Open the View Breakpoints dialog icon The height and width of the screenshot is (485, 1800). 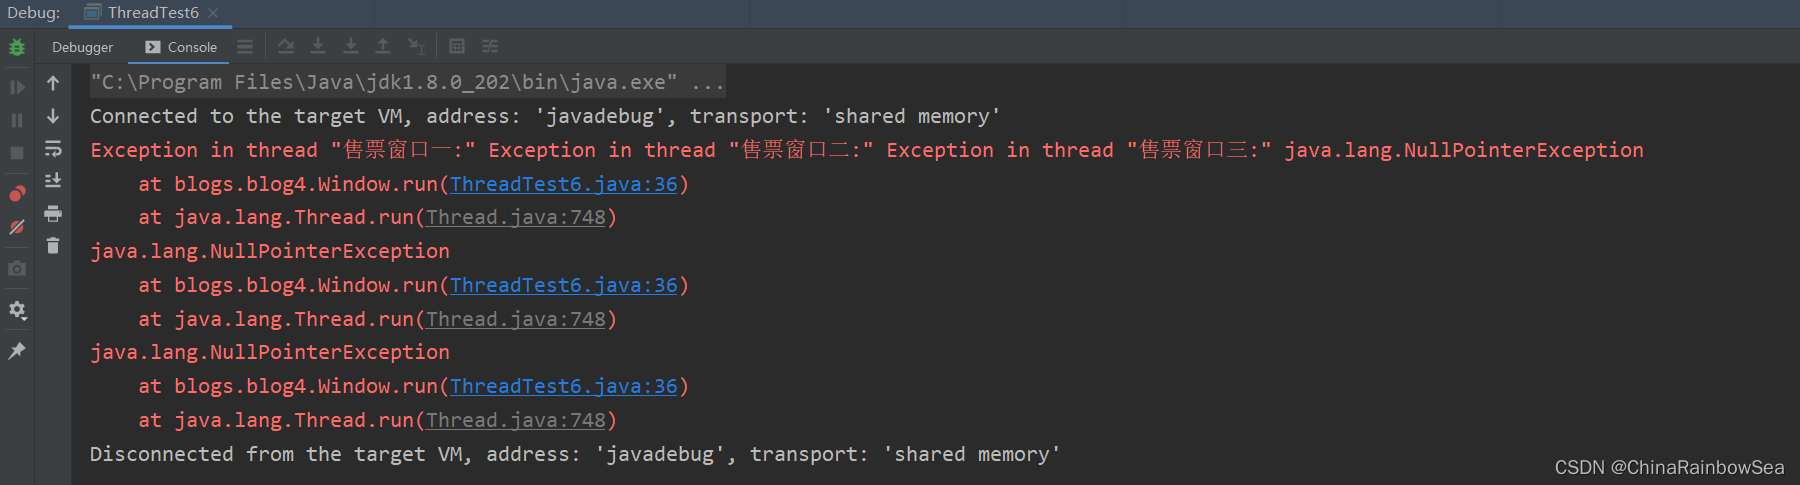pos(17,194)
